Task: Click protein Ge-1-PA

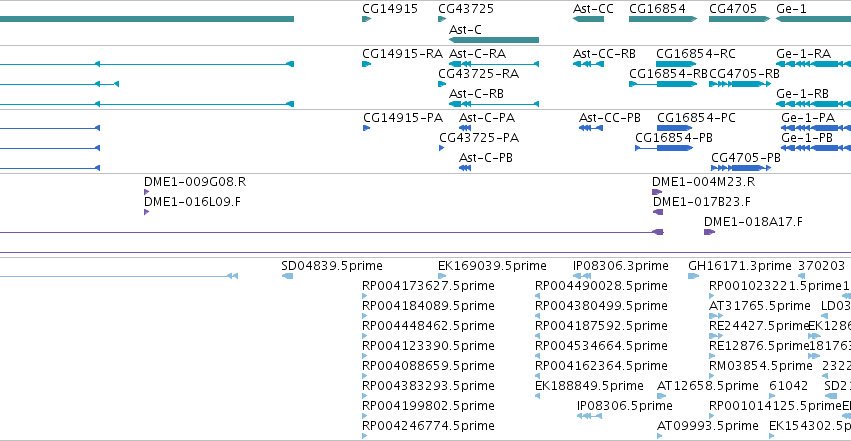Action: click(816, 128)
